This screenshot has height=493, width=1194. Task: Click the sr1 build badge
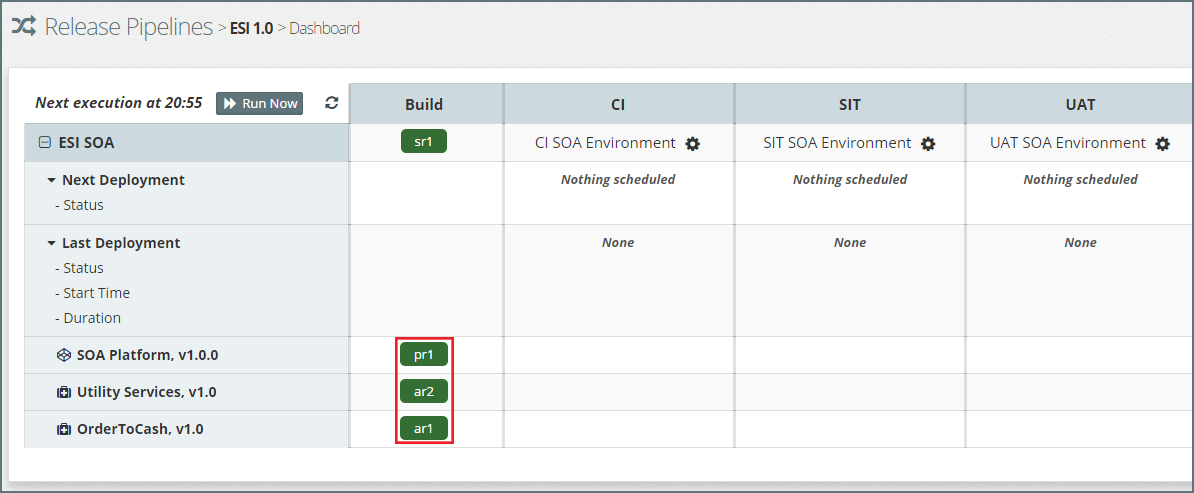tap(424, 141)
